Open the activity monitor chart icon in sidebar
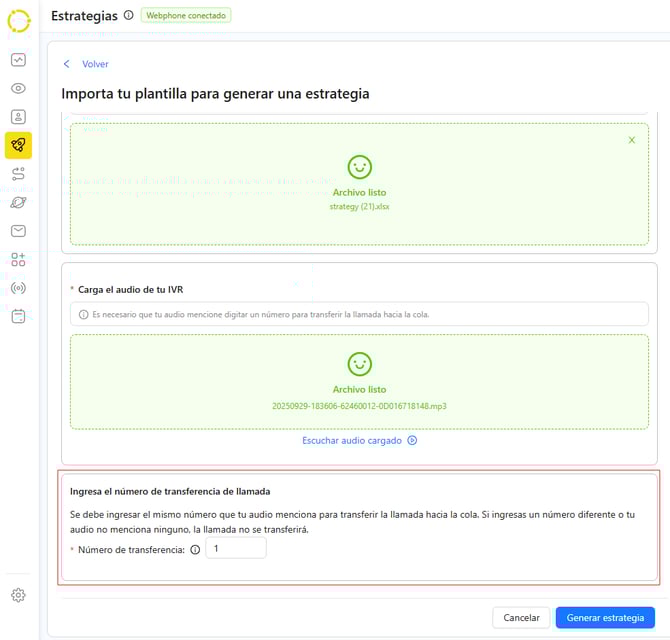 pyautogui.click(x=18, y=60)
